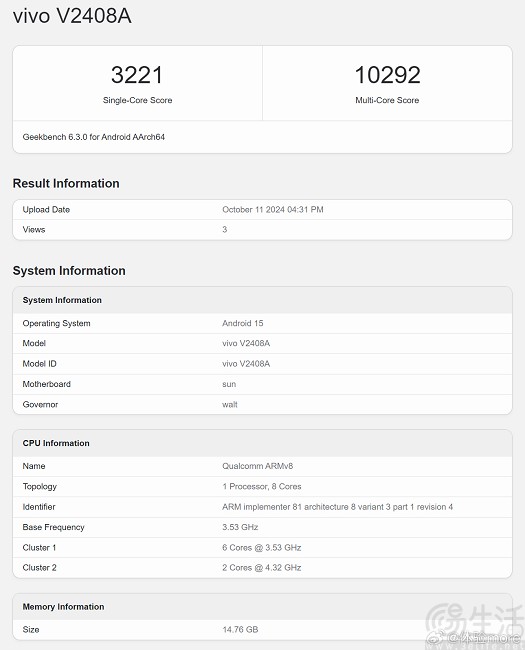Select the Motherboard value sun
The height and width of the screenshot is (650, 525).
pyautogui.click(x=229, y=384)
